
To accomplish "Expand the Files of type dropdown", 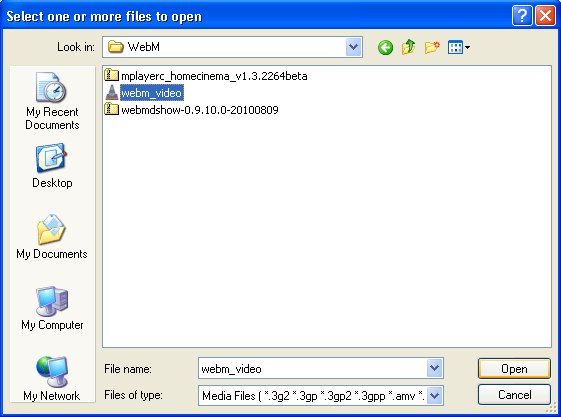I will [x=434, y=396].
